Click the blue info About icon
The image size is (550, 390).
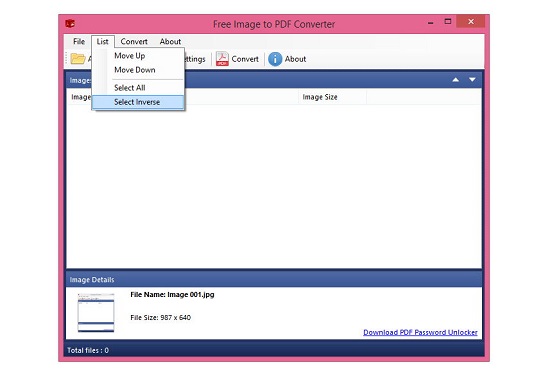[x=275, y=59]
